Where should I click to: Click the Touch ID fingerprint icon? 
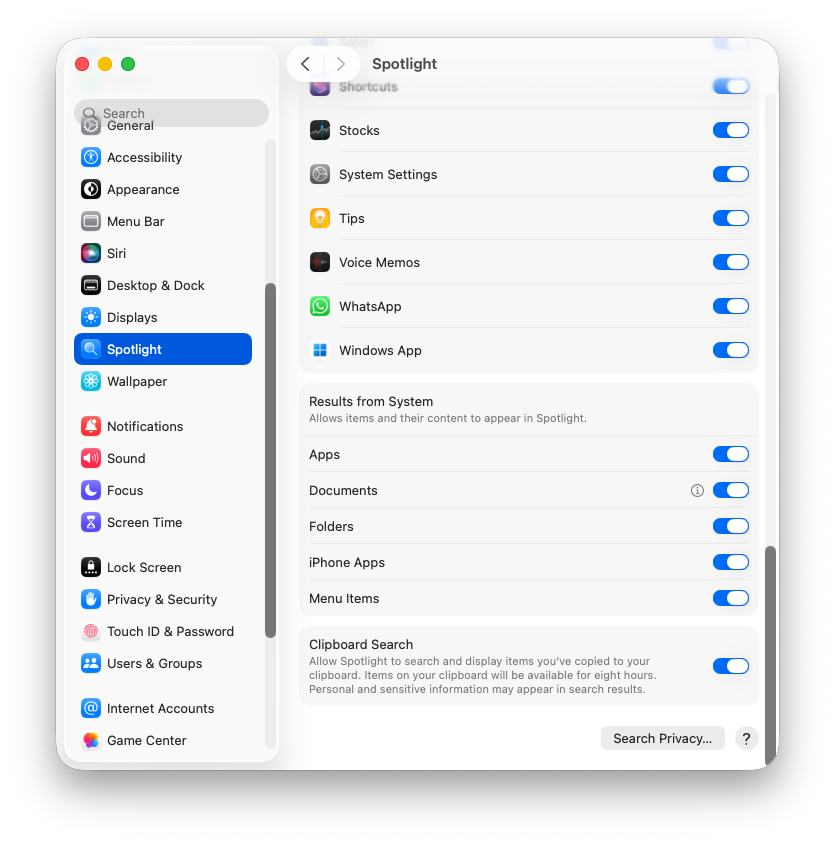point(91,631)
